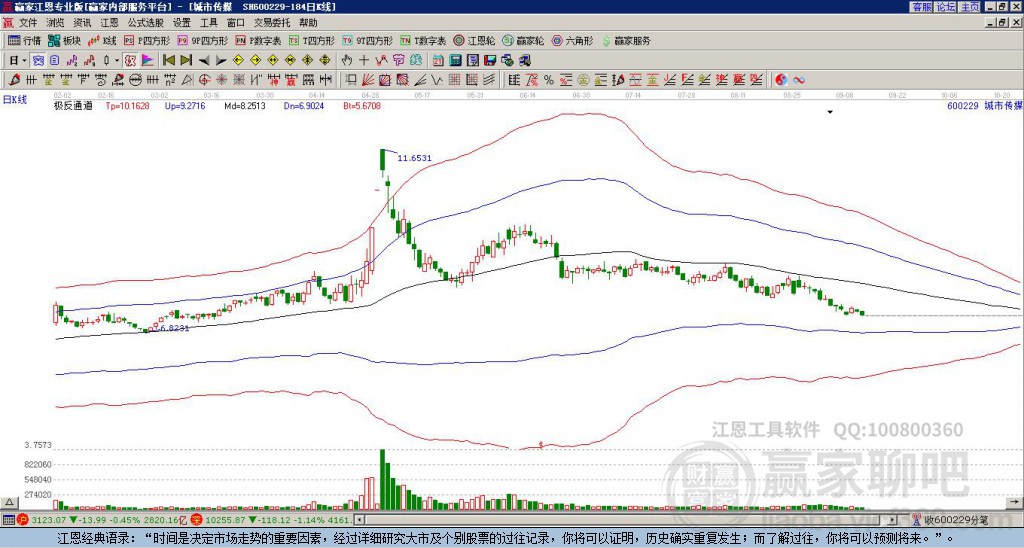Select the percent % tool
This screenshot has width=1024, height=548.
click(549, 80)
